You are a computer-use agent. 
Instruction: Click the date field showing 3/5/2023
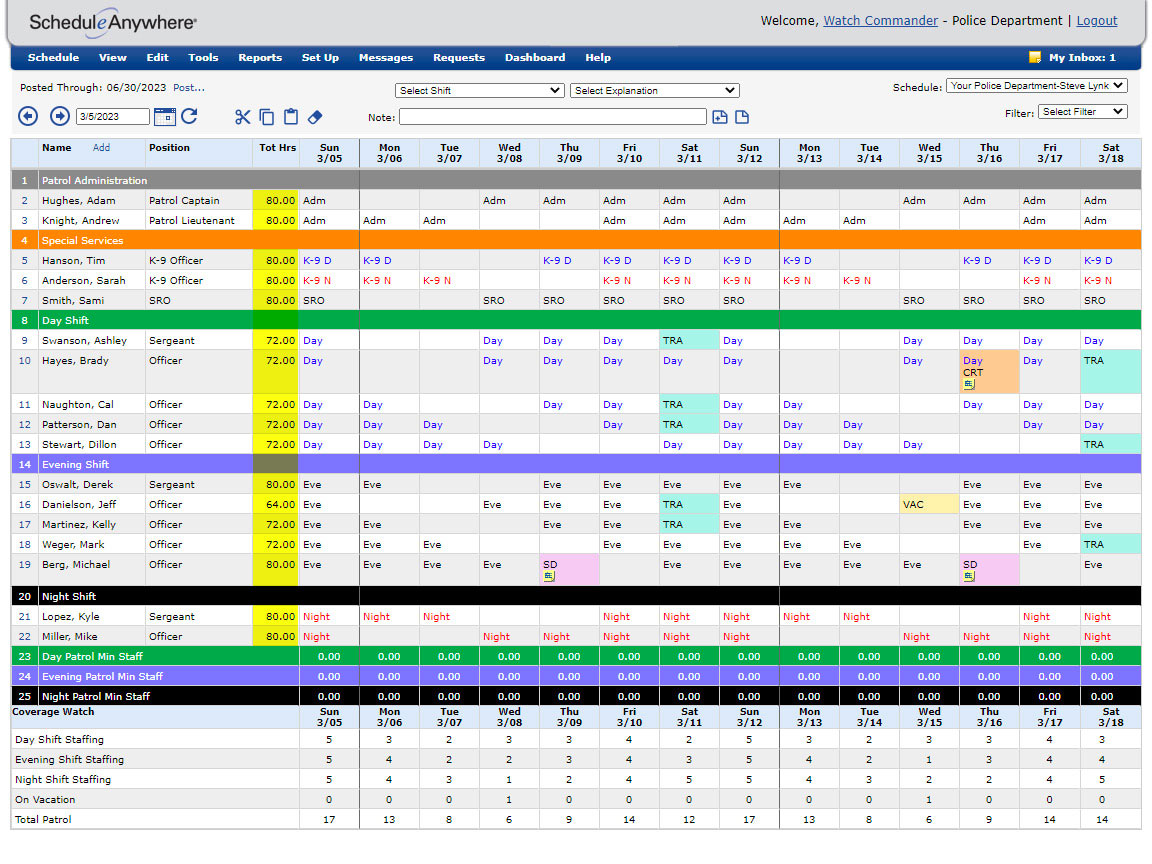[113, 117]
